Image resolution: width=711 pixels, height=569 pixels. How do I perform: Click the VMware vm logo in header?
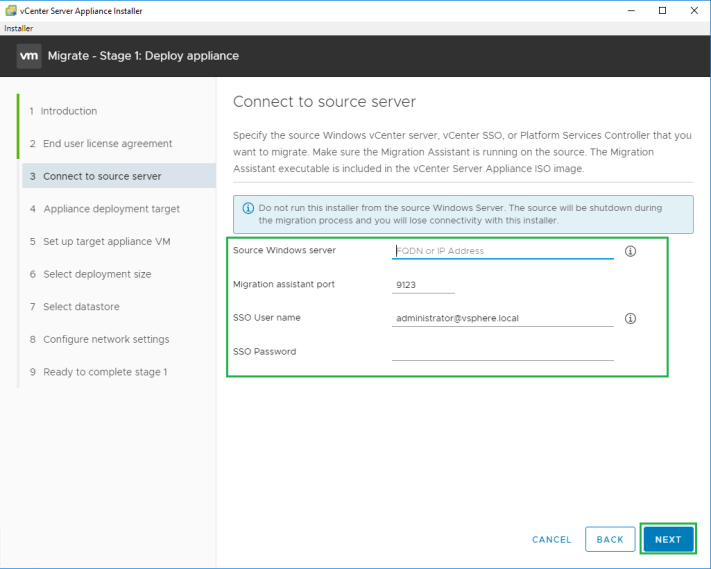click(x=29, y=56)
